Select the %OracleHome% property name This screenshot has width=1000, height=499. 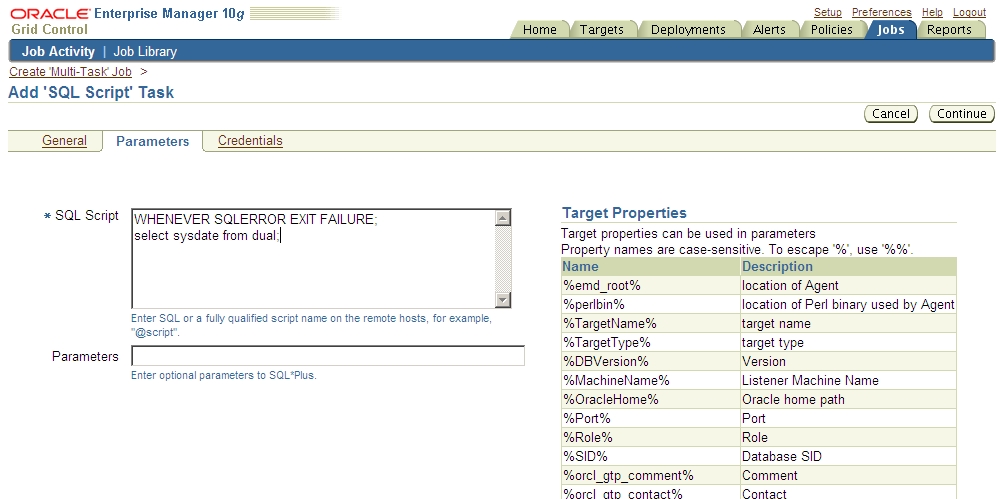click(x=610, y=399)
